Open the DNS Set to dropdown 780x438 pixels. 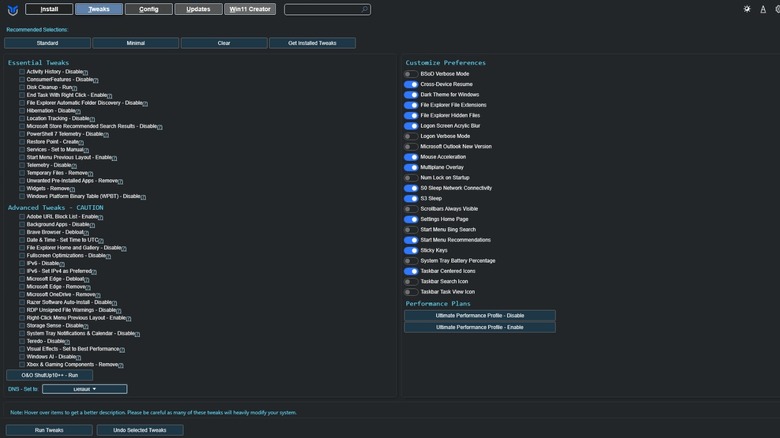coord(85,389)
